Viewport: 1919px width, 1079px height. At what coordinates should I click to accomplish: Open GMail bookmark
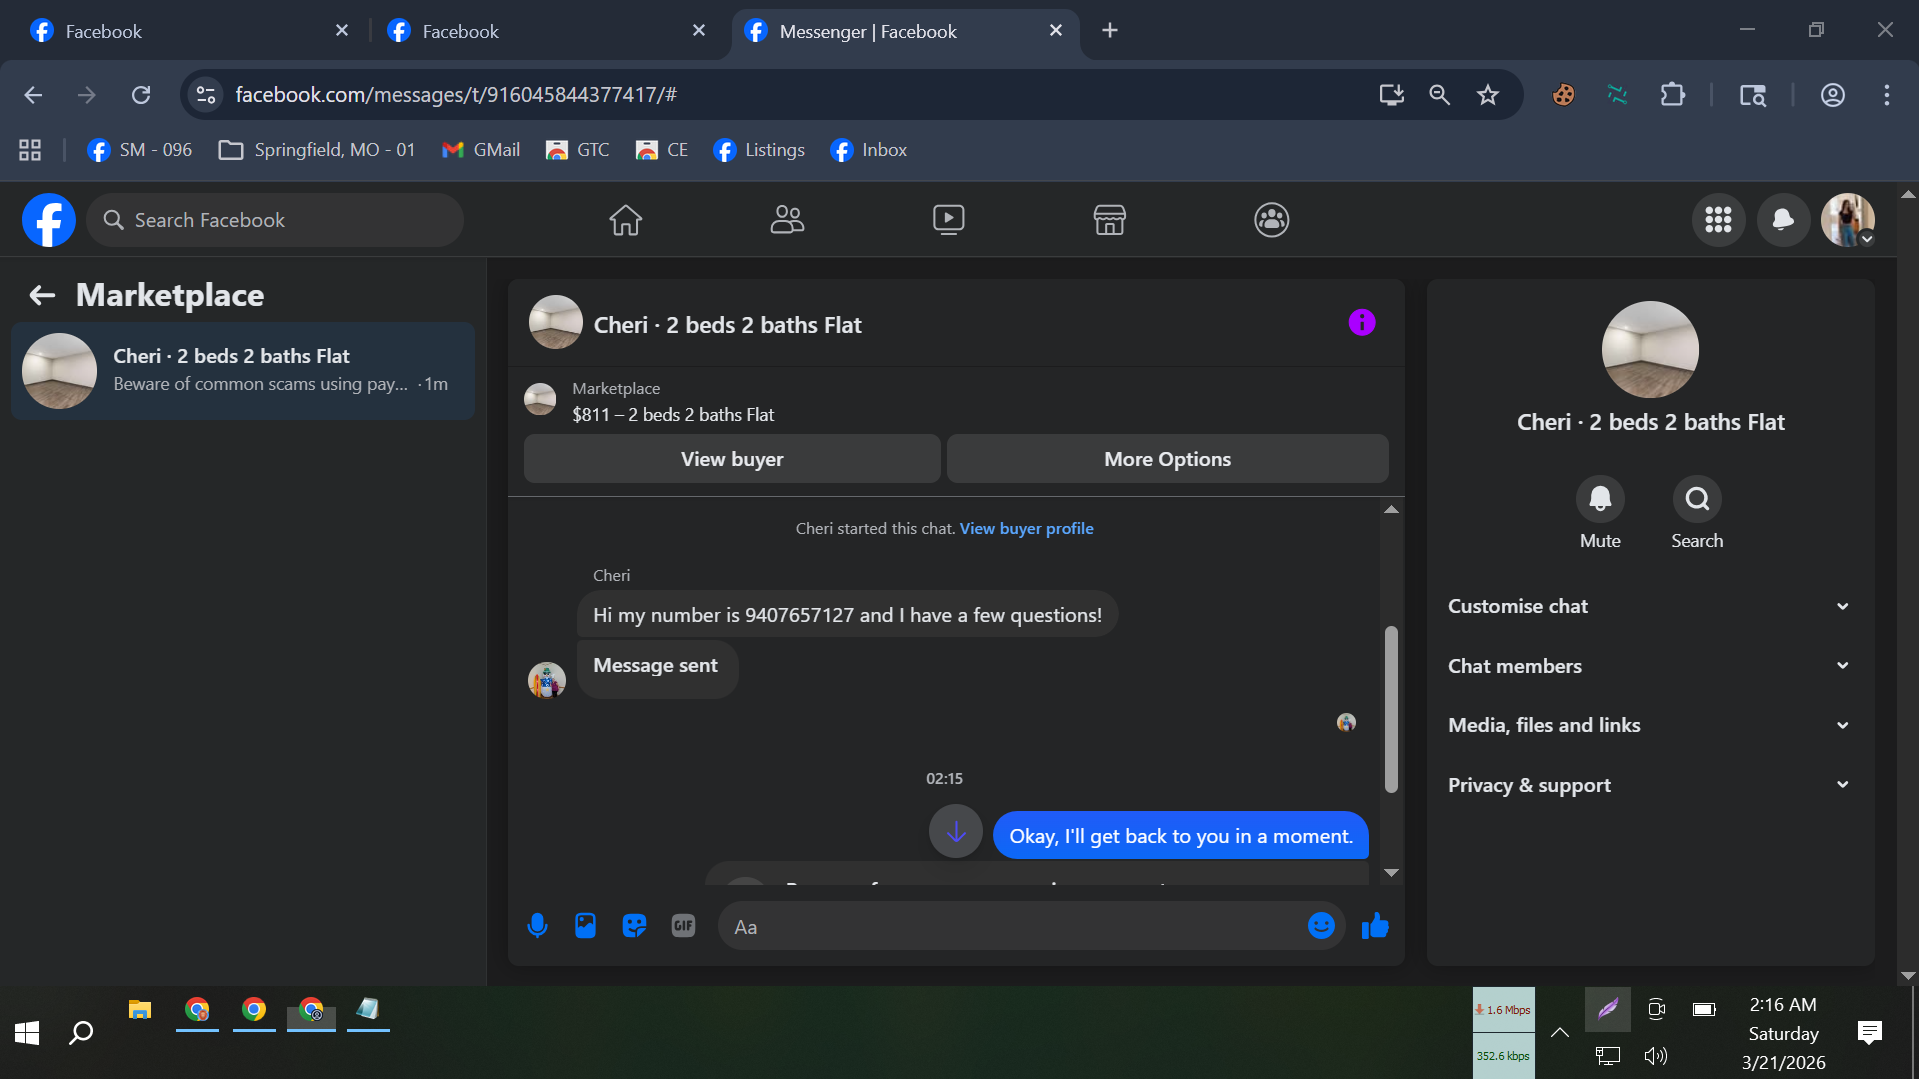(481, 150)
